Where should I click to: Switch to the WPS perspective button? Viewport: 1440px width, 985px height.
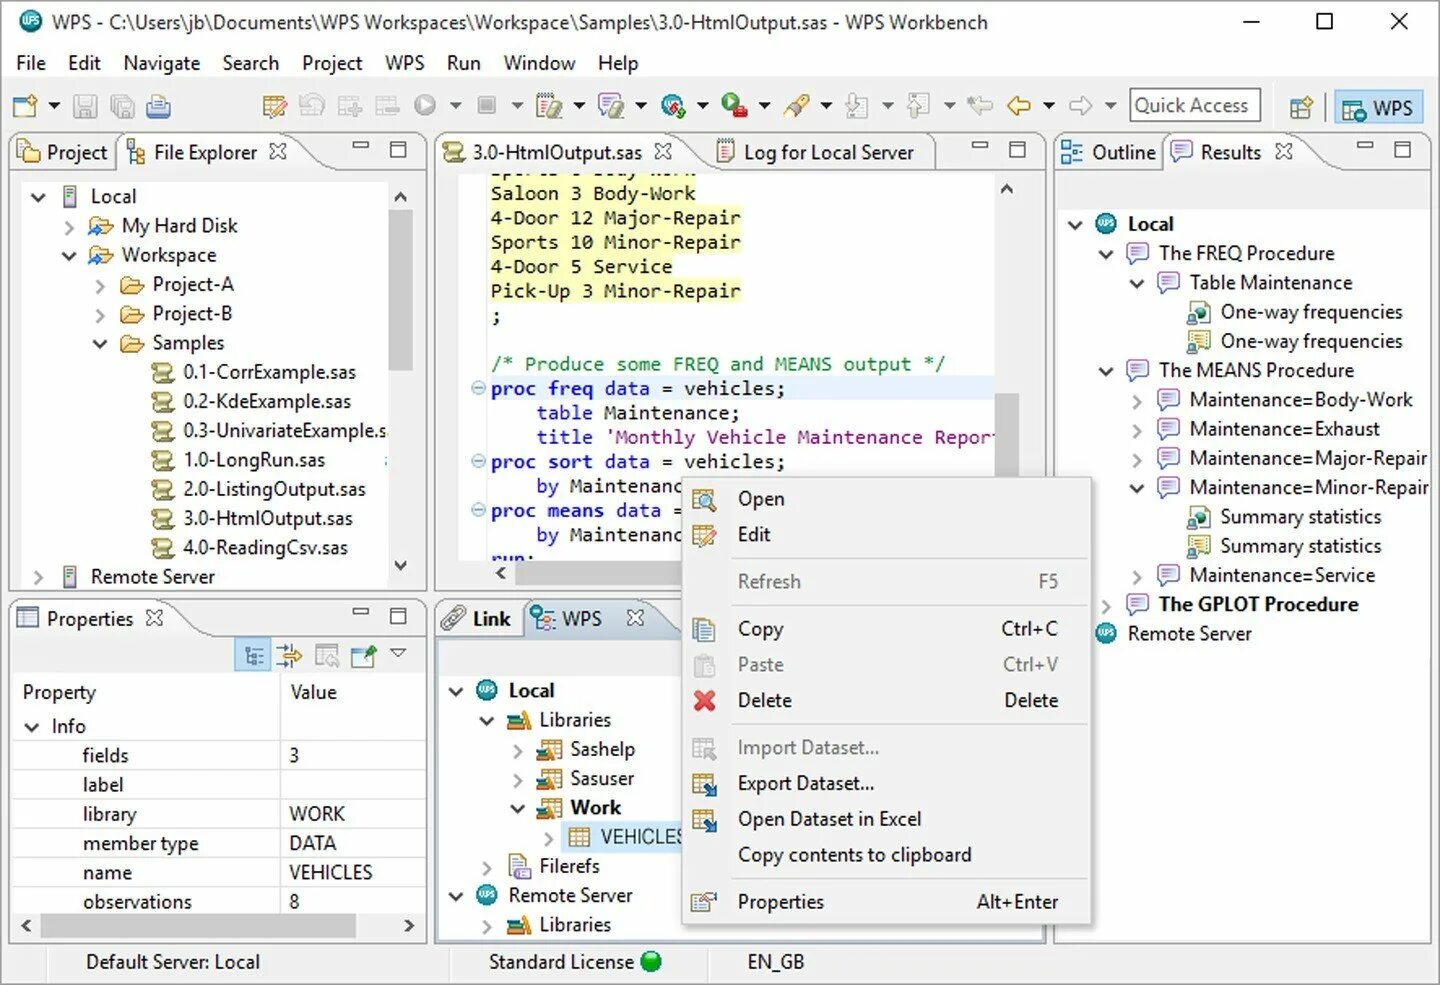point(1377,108)
